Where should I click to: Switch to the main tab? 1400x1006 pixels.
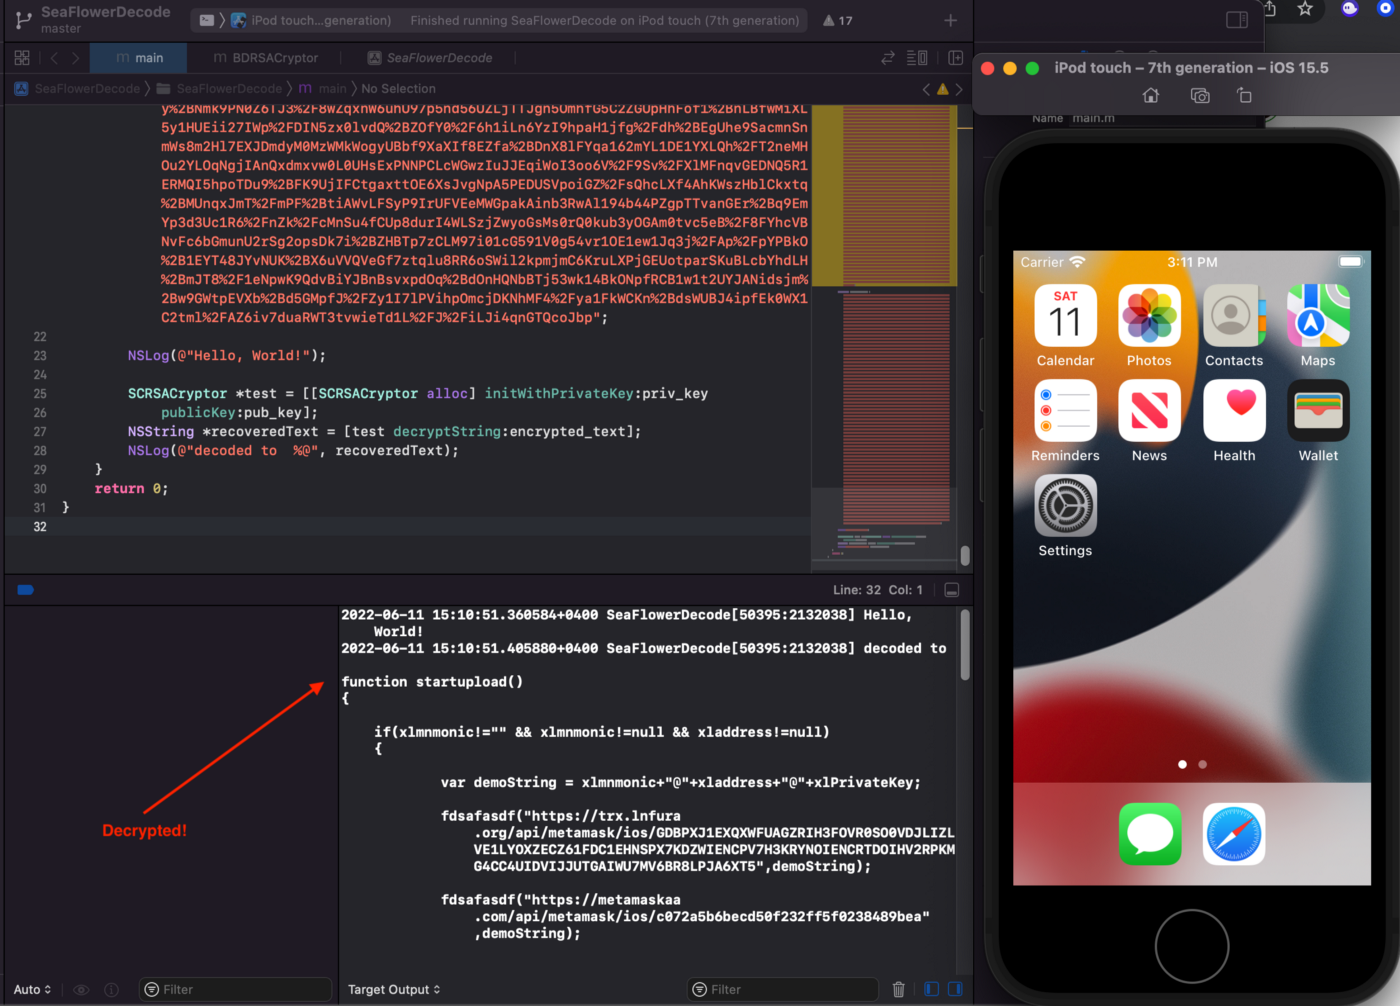[x=139, y=58]
